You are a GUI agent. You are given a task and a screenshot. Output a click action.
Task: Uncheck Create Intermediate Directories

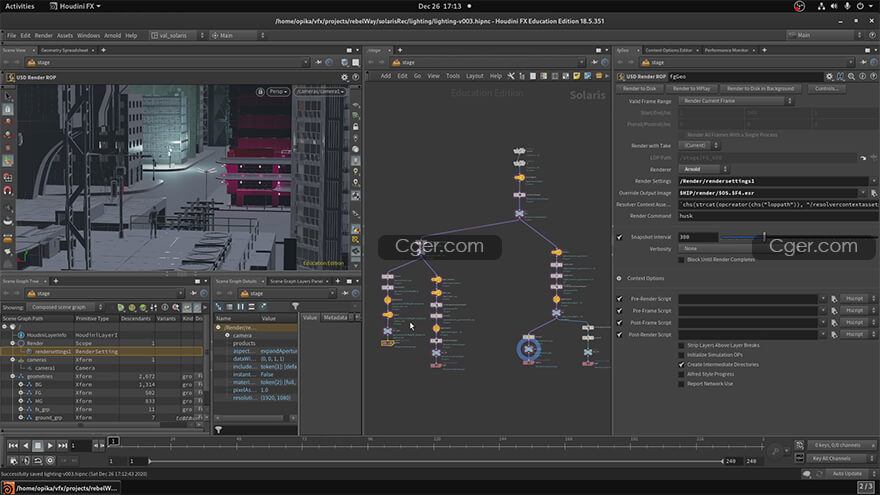pos(681,364)
